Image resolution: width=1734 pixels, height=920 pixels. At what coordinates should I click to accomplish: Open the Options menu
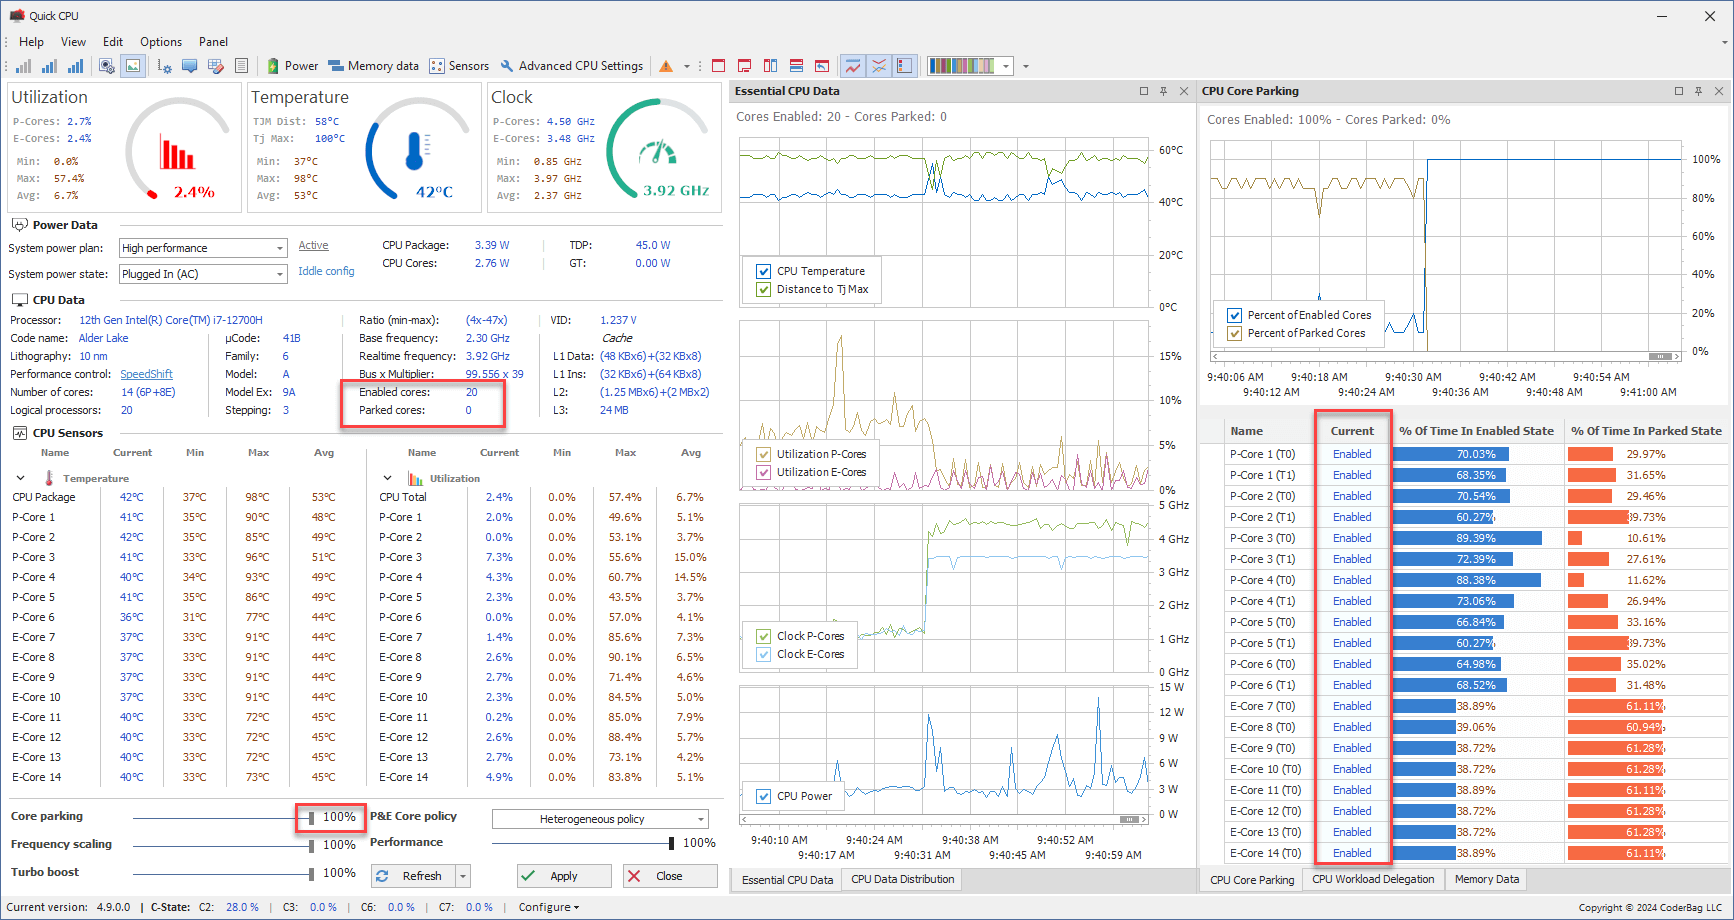point(160,42)
